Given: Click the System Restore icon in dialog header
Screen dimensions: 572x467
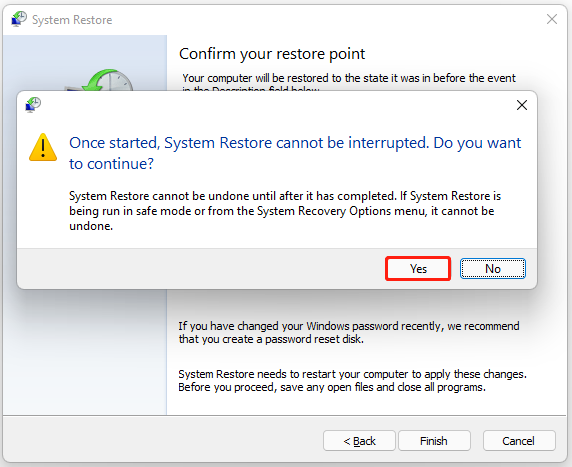Looking at the screenshot, I should pyautogui.click(x=33, y=105).
